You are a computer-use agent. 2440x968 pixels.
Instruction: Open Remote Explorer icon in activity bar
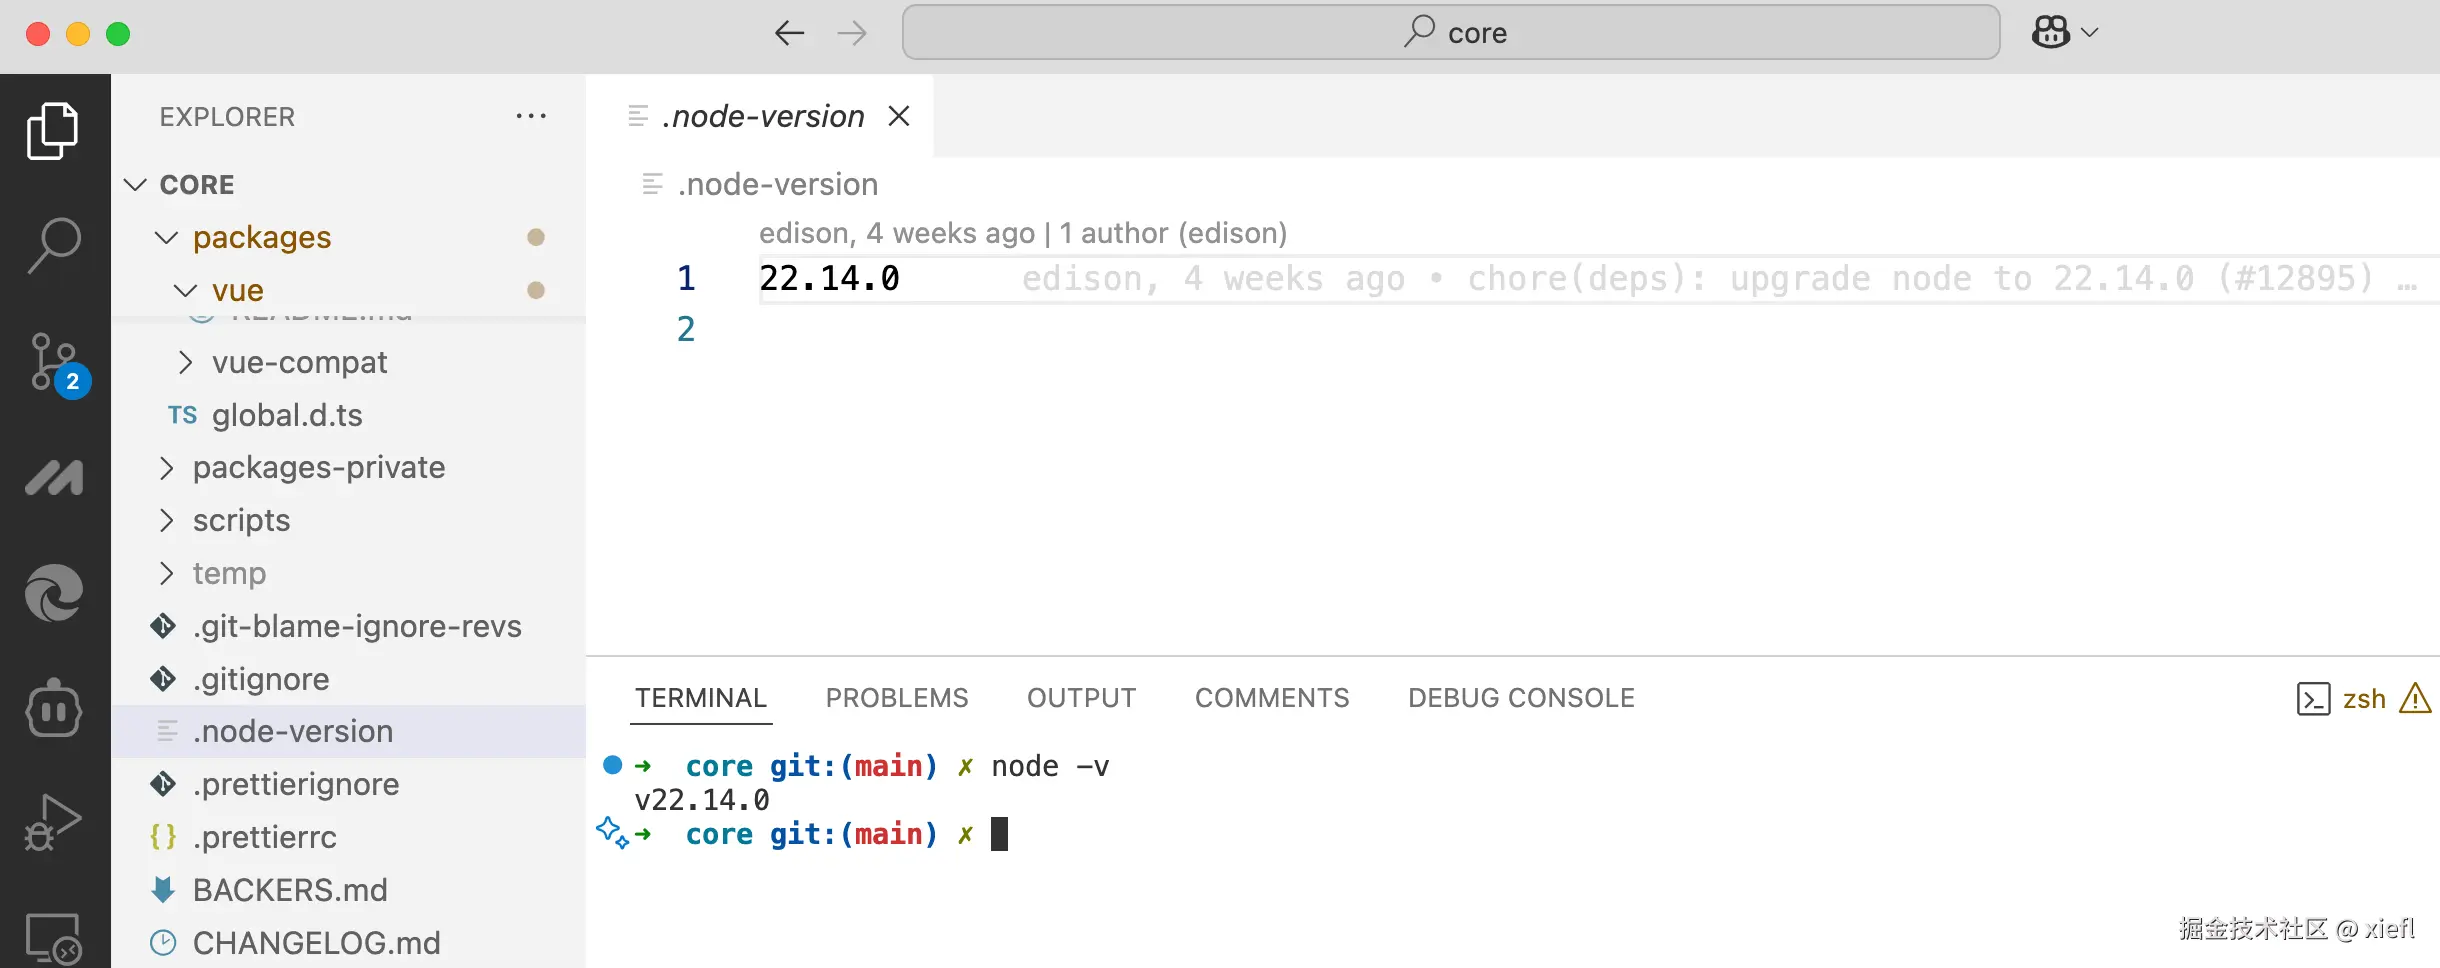pos(53,938)
